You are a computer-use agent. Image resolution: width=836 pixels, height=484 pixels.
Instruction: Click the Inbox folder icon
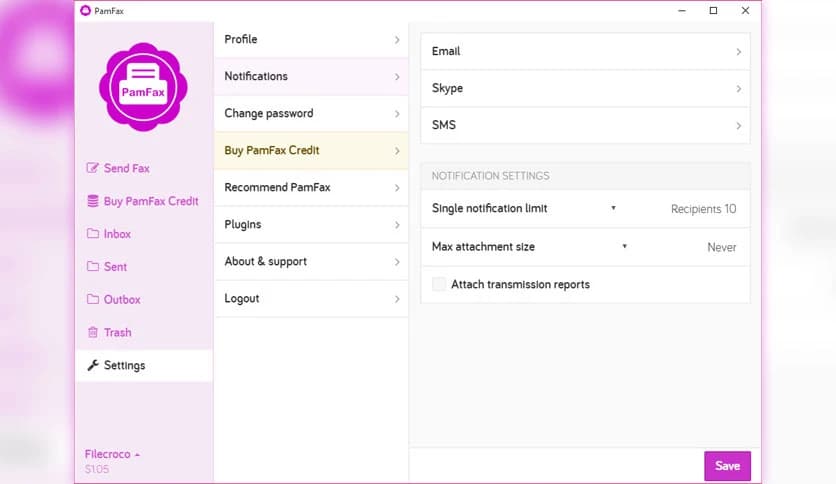coord(93,234)
